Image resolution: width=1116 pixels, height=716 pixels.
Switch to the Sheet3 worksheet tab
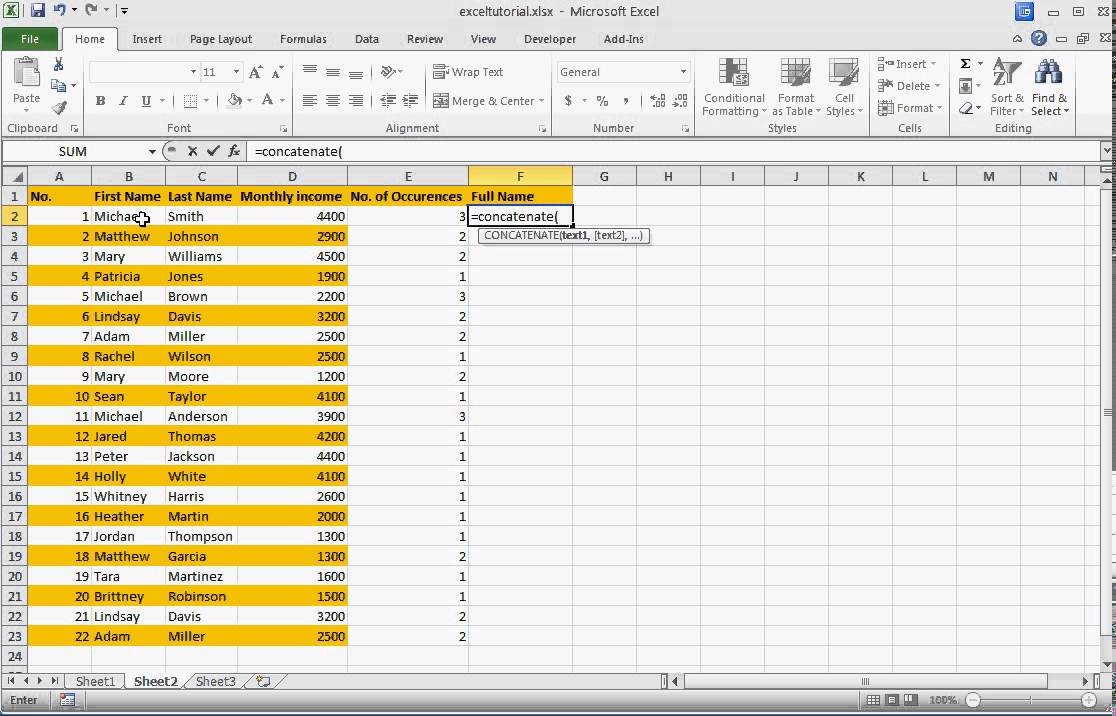215,681
